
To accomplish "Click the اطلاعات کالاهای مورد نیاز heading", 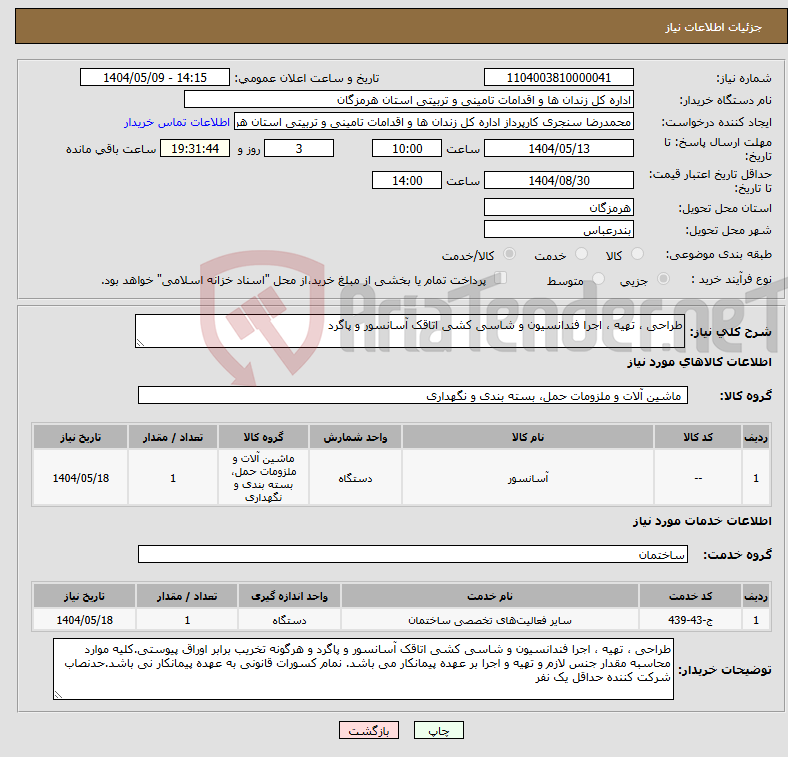I will coord(699,362).
